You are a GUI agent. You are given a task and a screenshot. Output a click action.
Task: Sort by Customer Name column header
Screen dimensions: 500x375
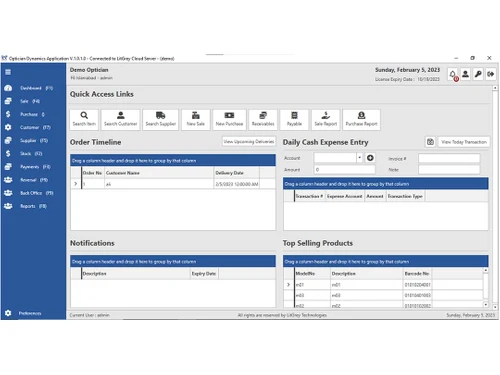(x=159, y=173)
